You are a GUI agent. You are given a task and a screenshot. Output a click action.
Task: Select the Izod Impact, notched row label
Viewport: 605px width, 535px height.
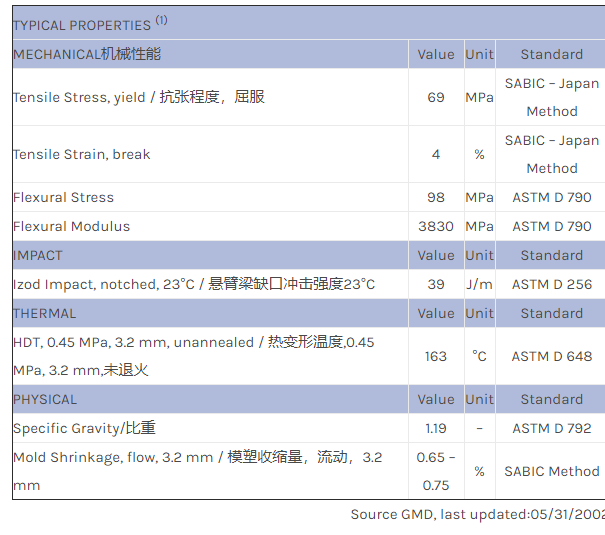tap(194, 284)
